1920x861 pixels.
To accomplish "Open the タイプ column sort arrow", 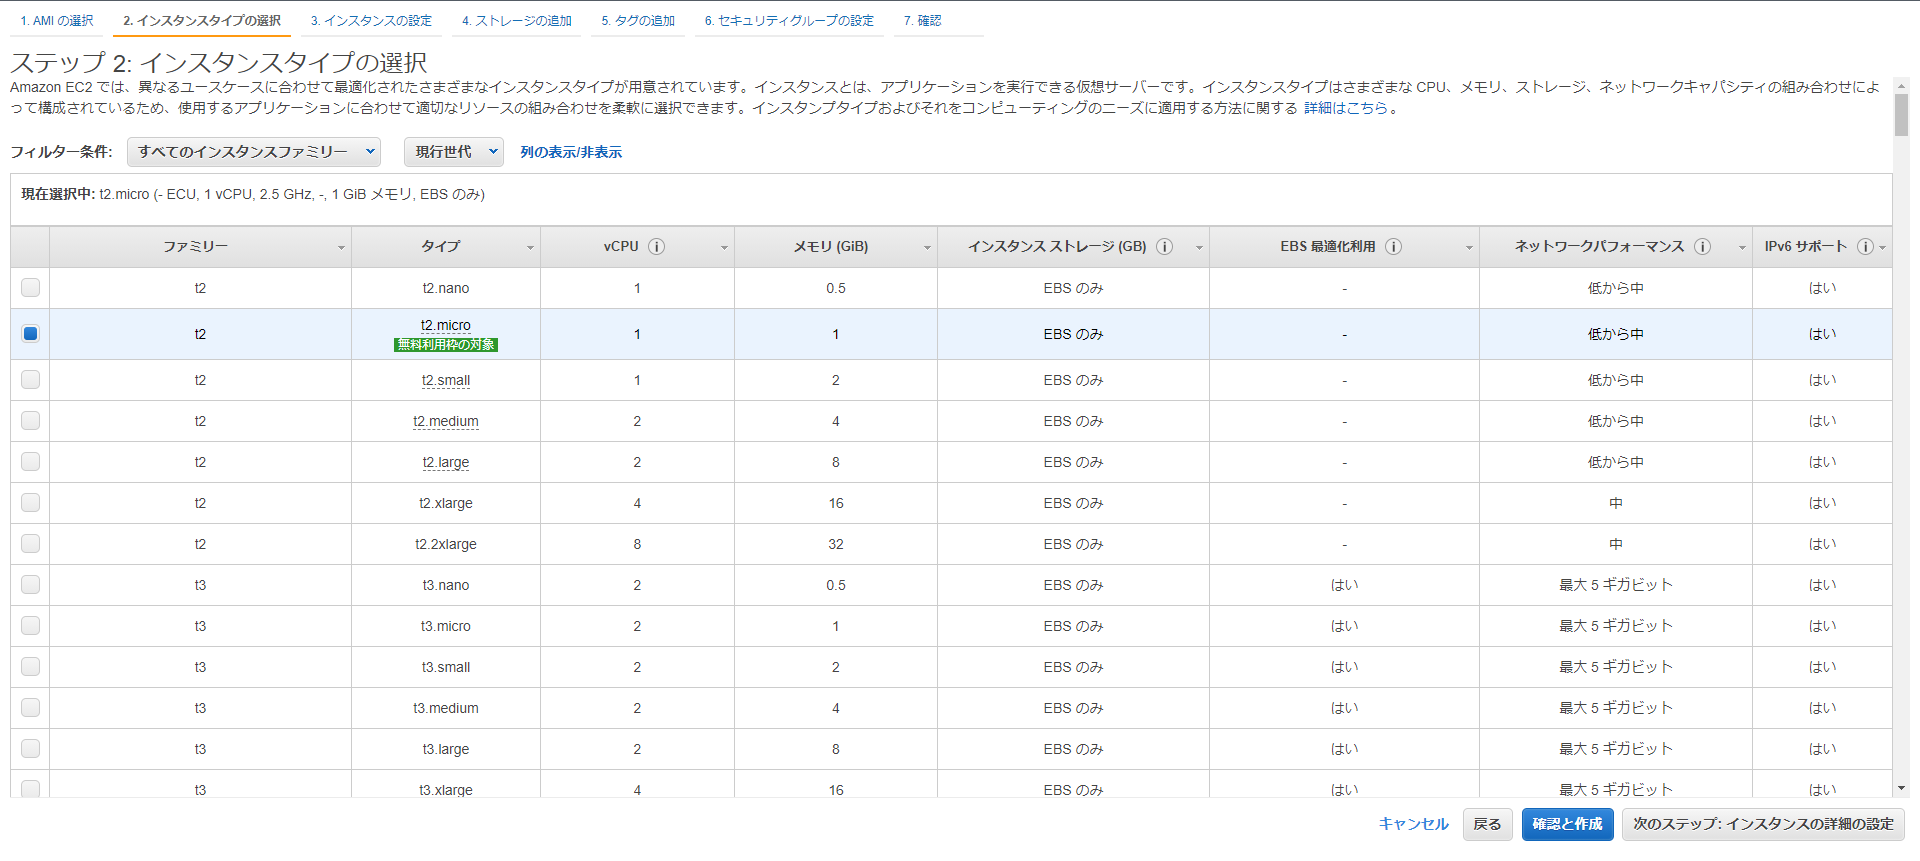I will [530, 248].
